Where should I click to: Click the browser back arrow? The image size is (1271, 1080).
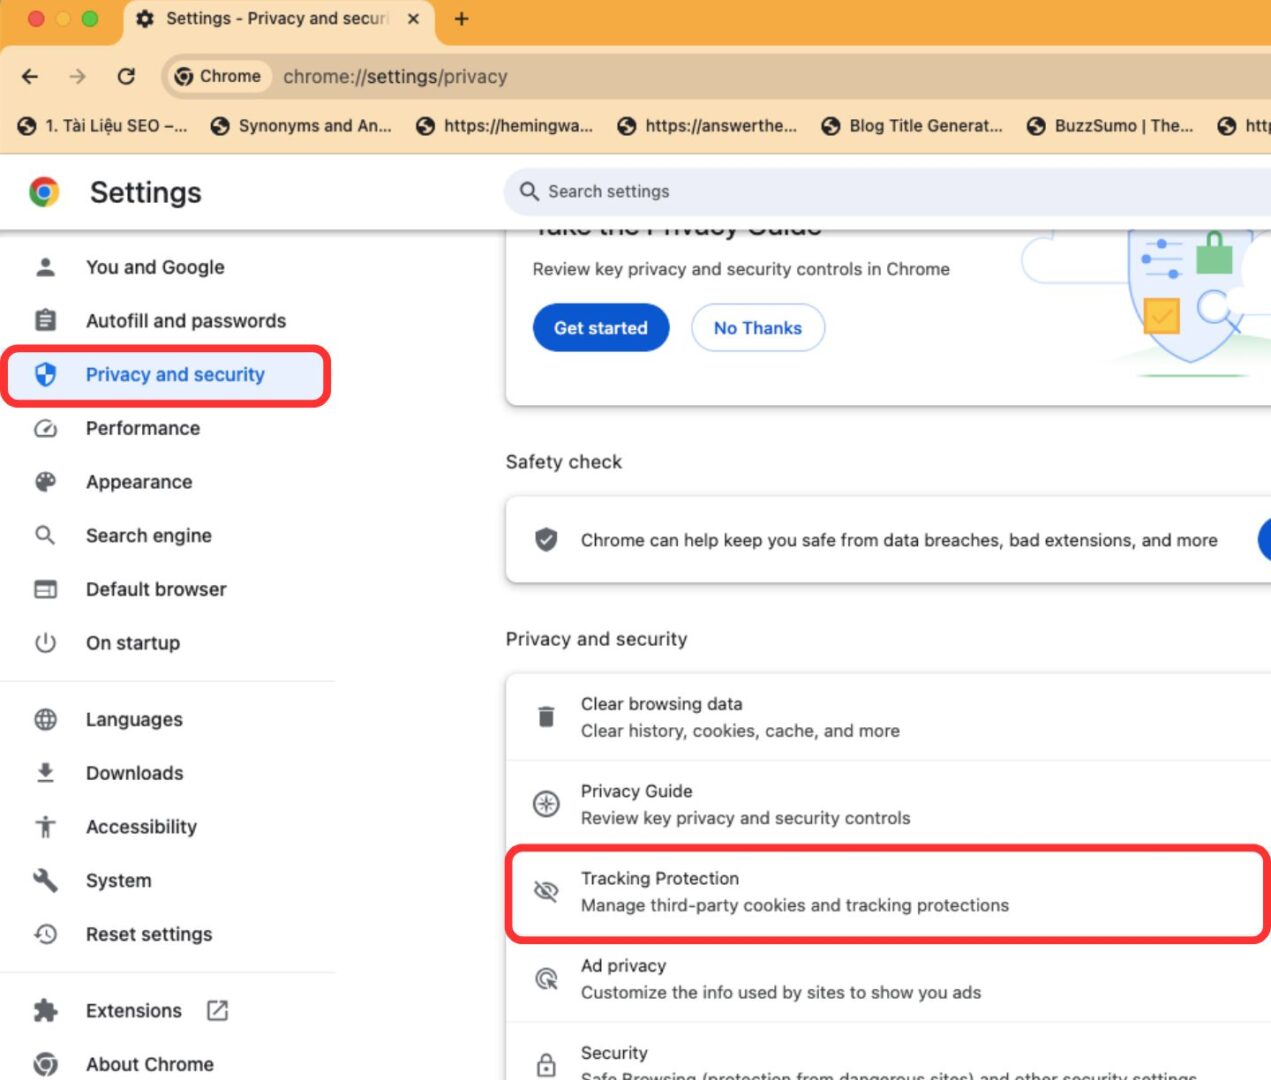pyautogui.click(x=30, y=76)
